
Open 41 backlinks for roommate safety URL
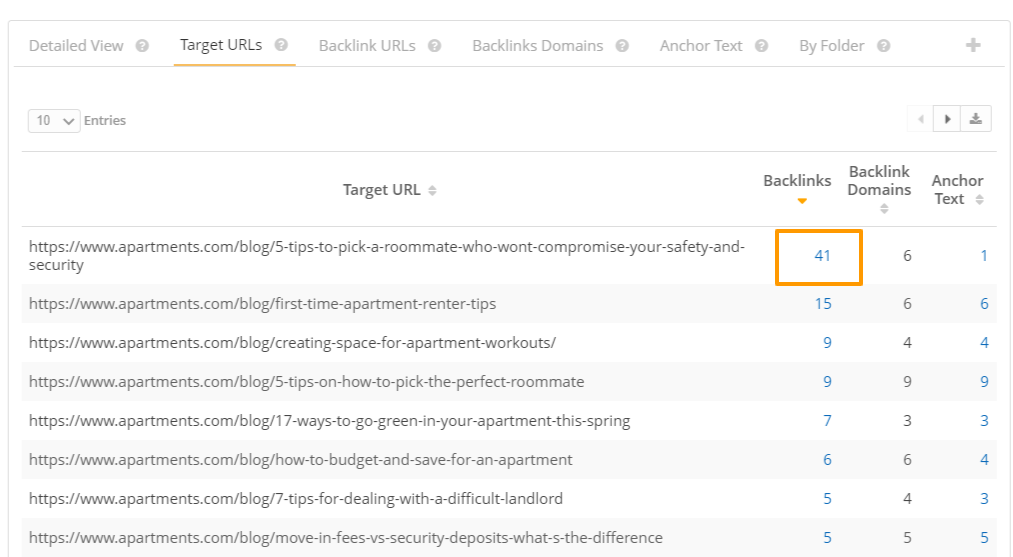(x=822, y=256)
